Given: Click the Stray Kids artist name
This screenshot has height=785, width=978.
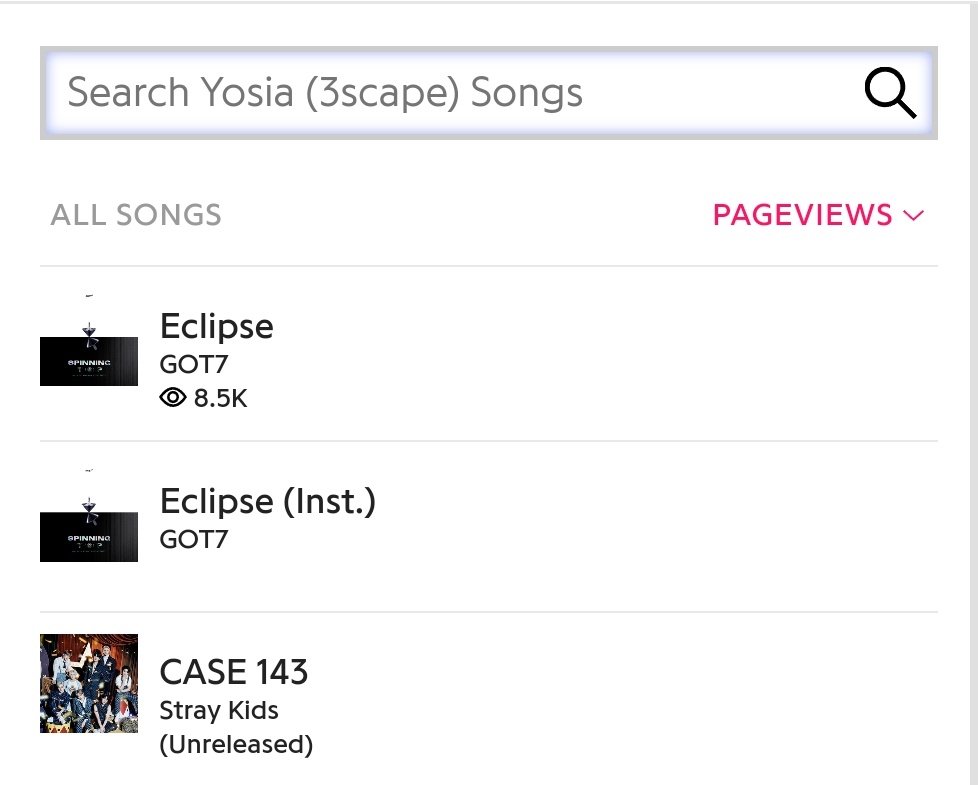Looking at the screenshot, I should point(219,710).
